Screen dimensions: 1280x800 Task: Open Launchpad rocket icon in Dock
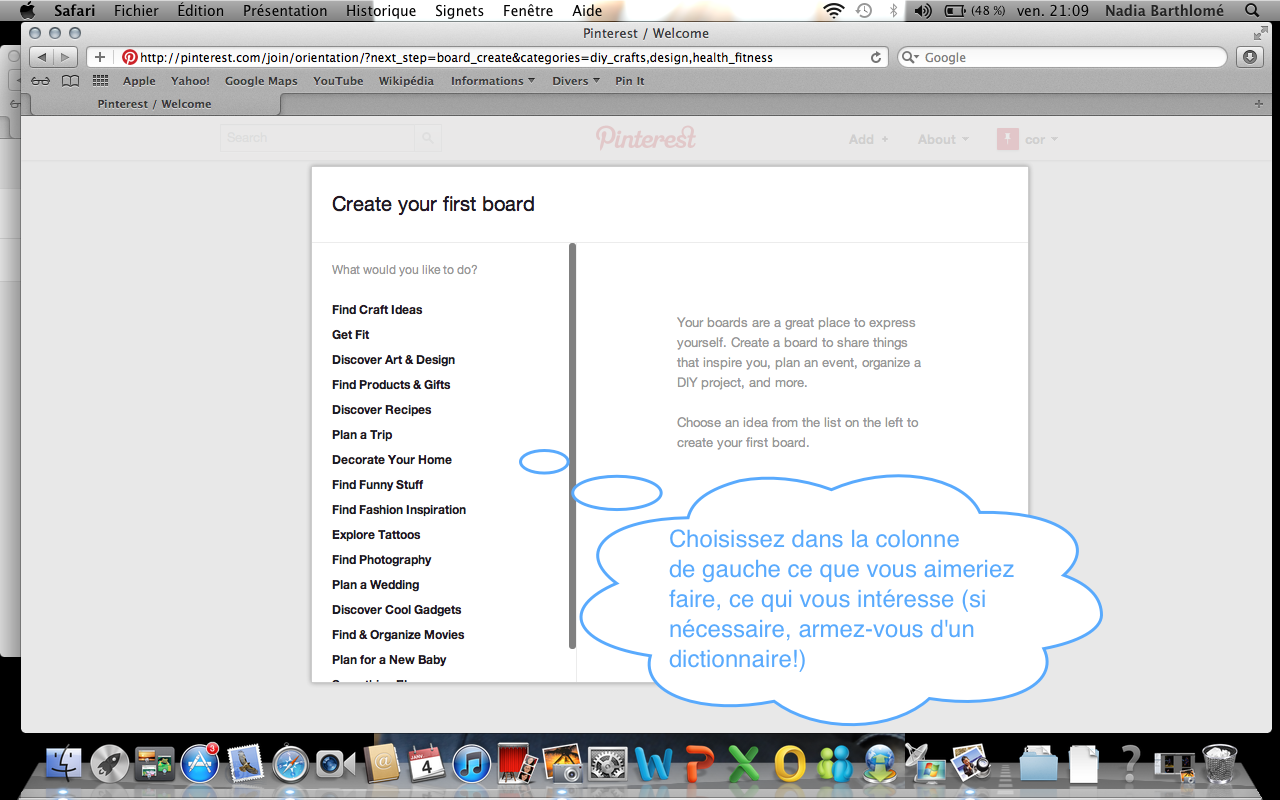(110, 764)
